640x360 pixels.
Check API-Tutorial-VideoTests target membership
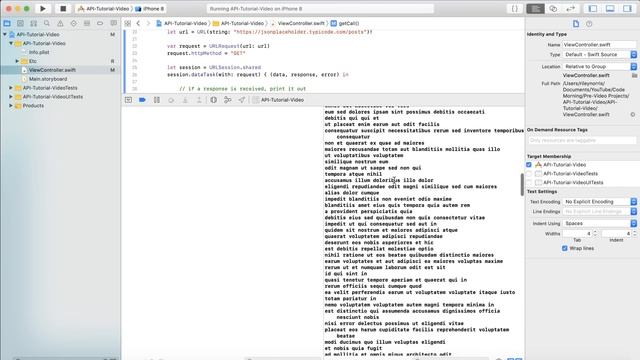click(529, 174)
